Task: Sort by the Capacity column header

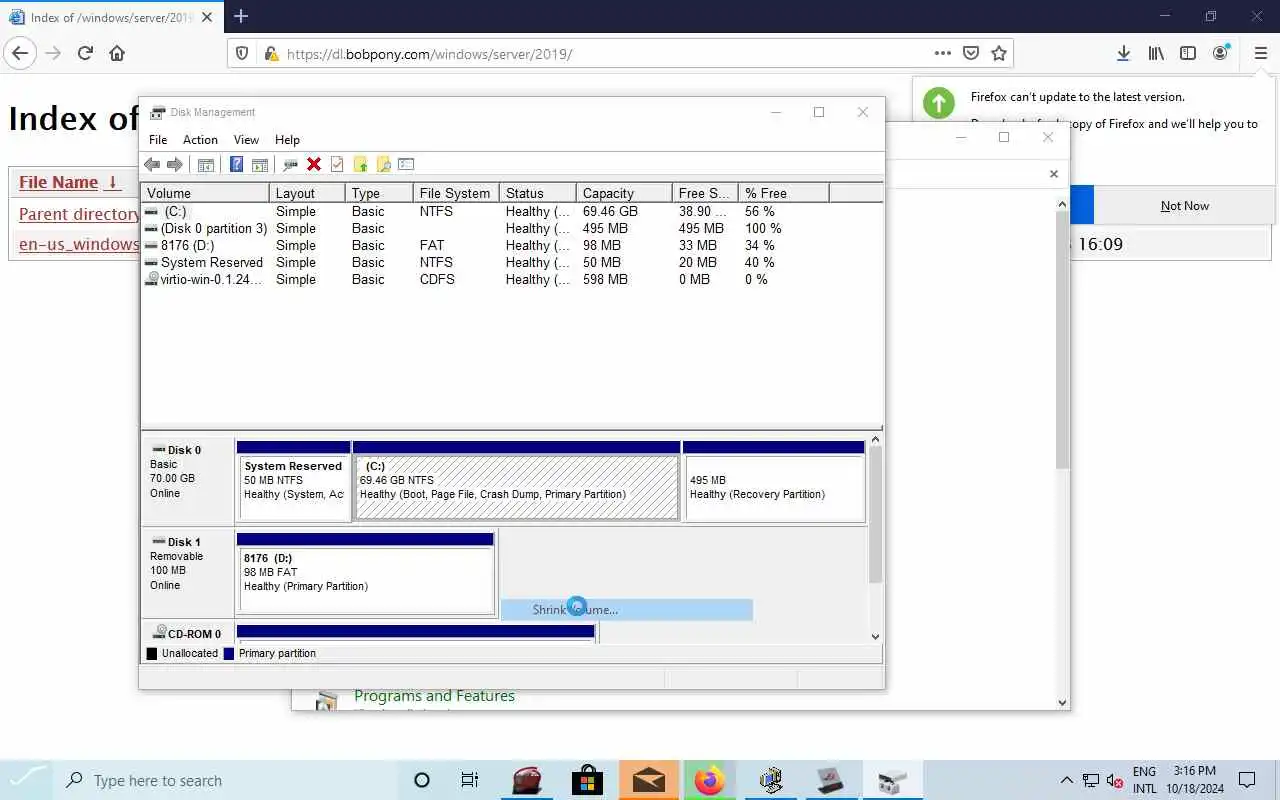Action: 623,193
